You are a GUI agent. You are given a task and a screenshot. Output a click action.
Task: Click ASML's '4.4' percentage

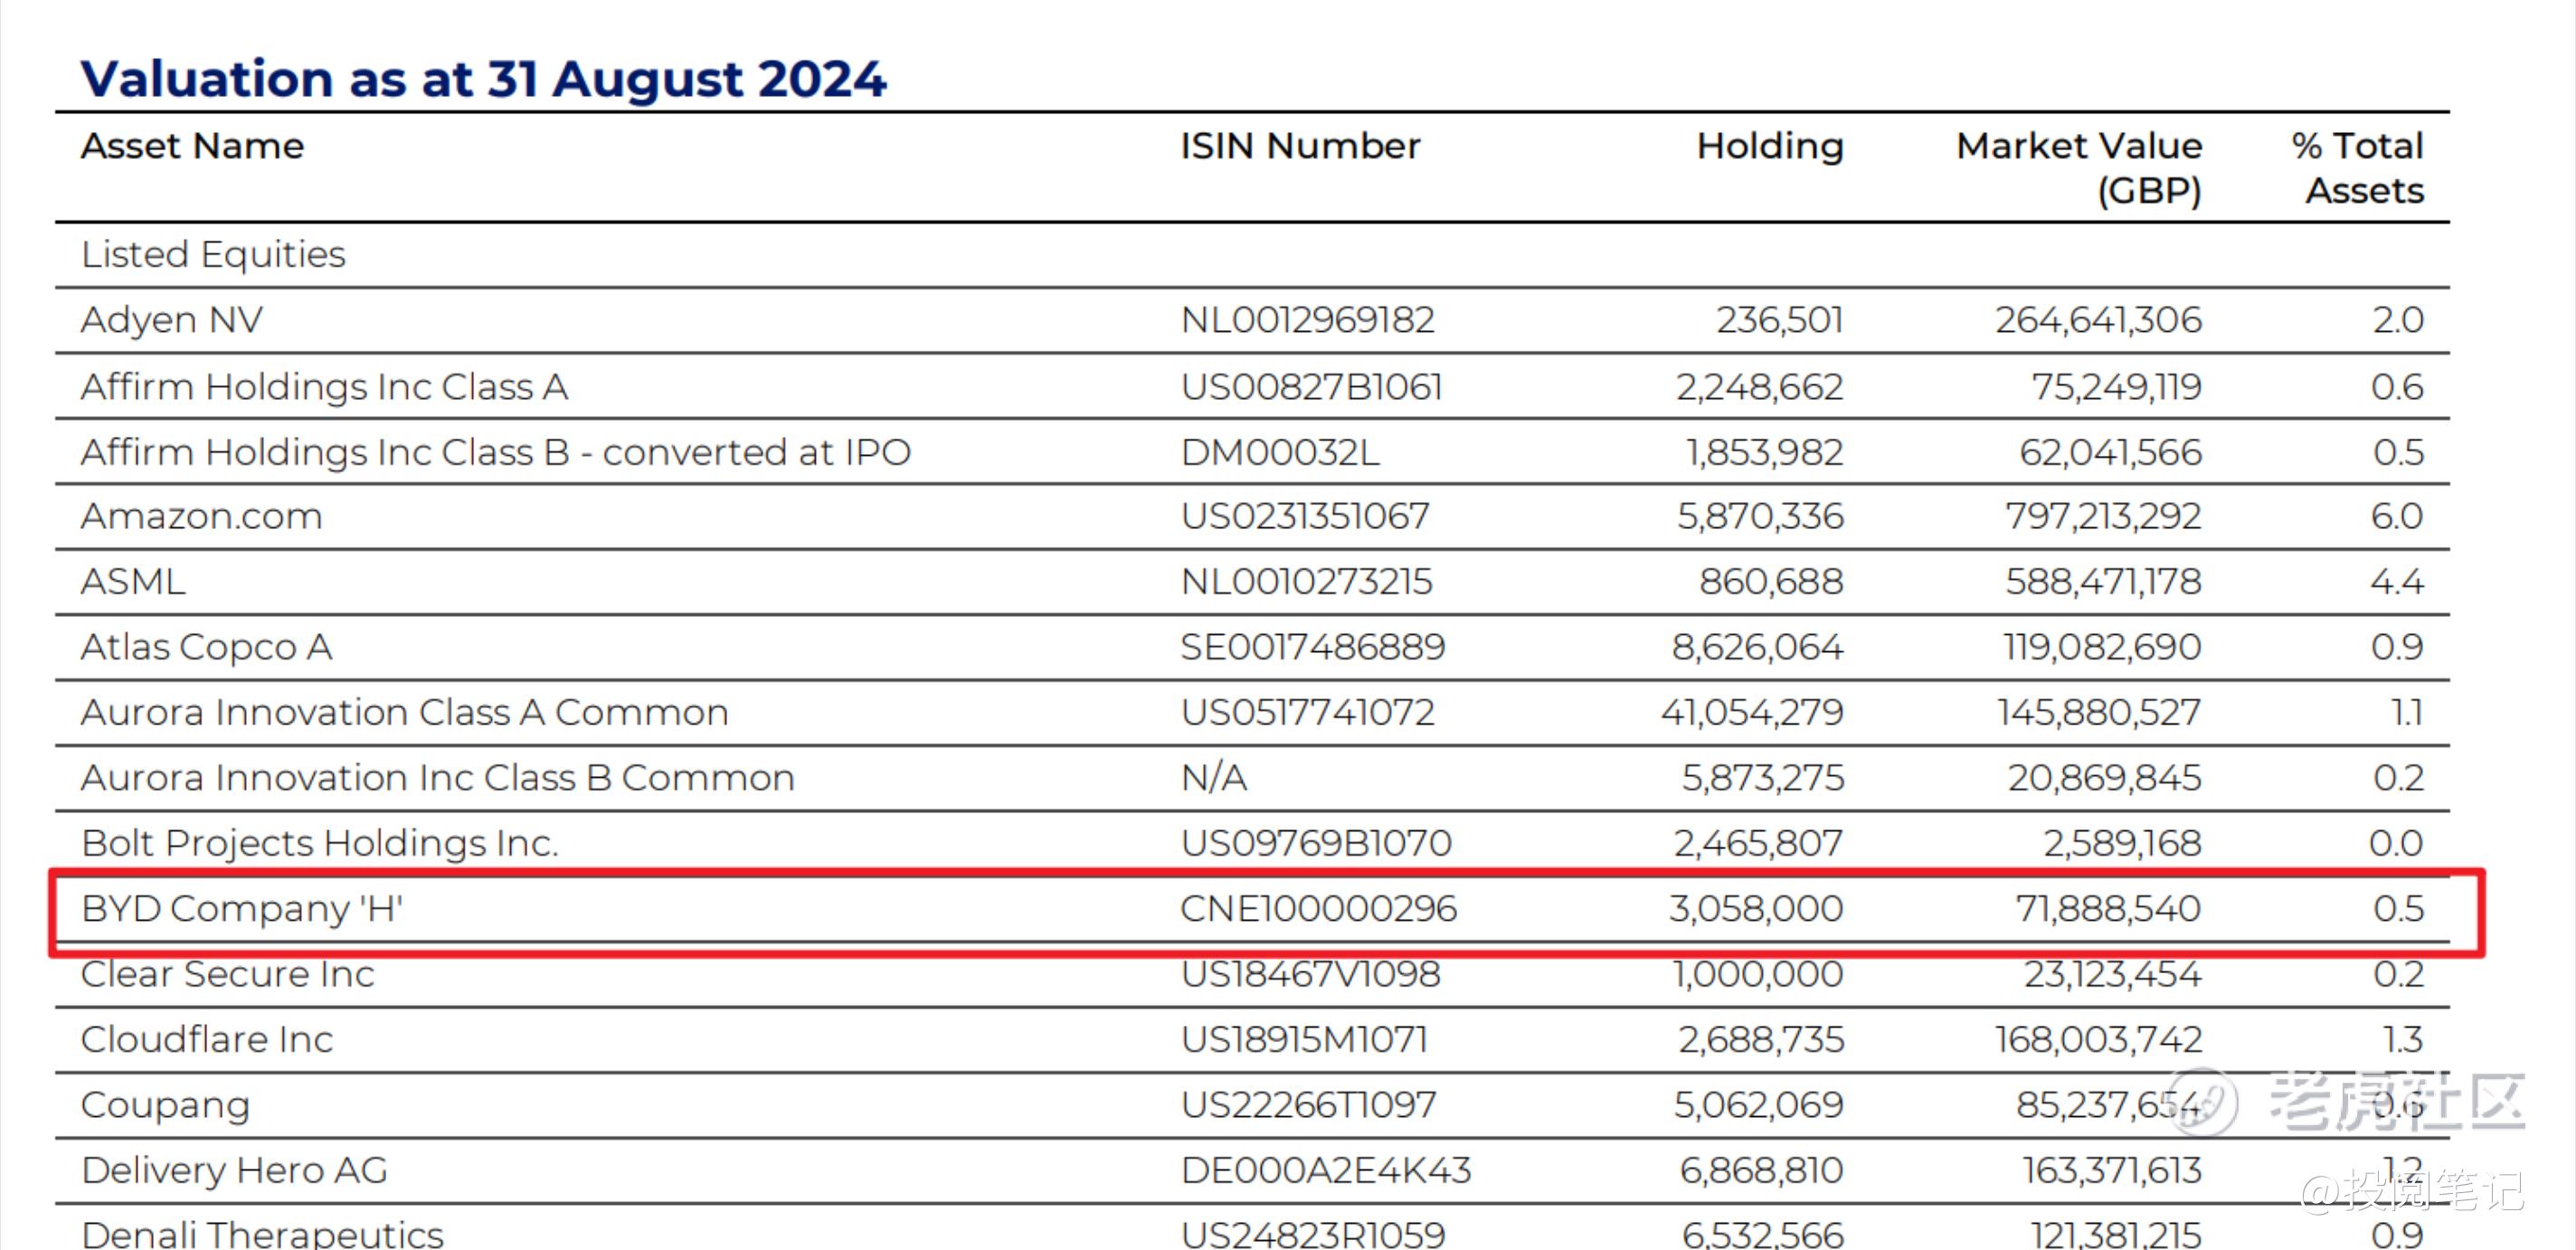click(2397, 581)
